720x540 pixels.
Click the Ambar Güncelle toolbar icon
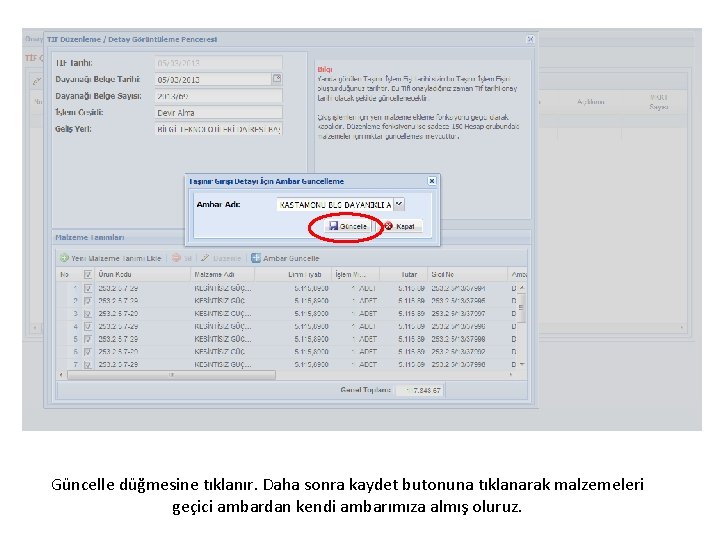click(x=256, y=258)
